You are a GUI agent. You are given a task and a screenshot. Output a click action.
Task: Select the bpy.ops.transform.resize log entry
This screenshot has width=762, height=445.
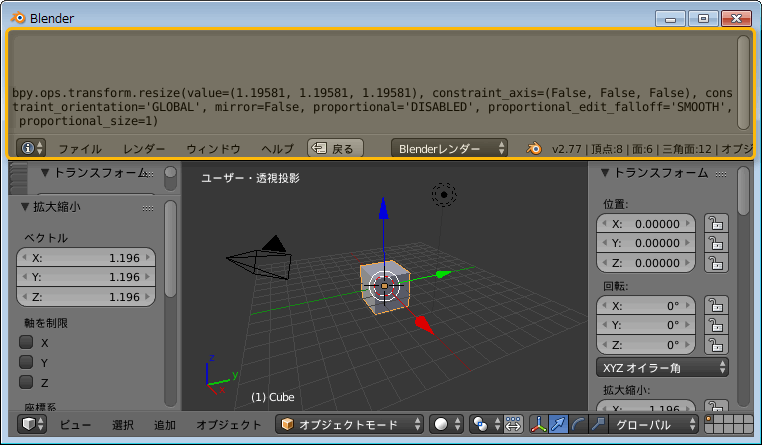372,107
